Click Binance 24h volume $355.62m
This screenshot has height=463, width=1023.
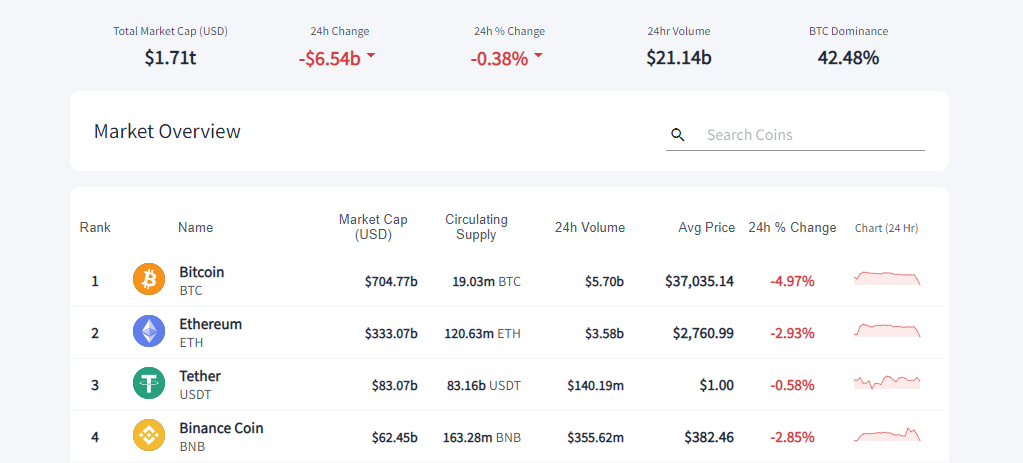coord(596,438)
